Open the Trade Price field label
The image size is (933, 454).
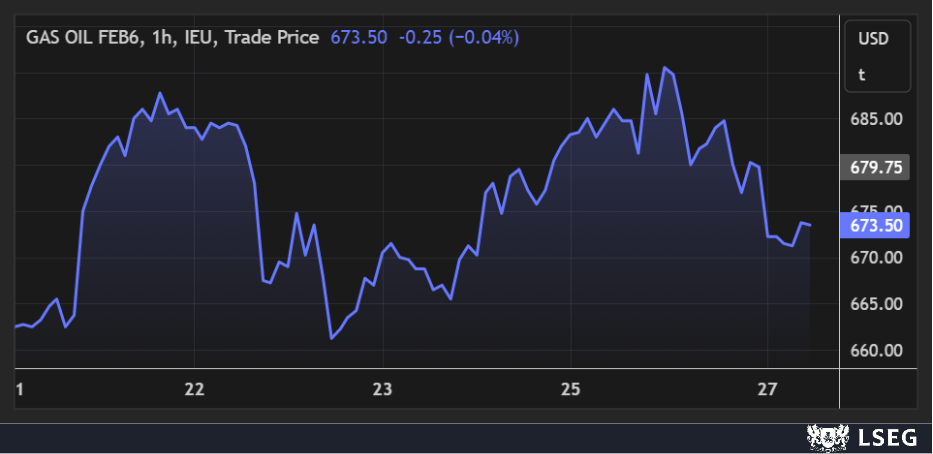(272, 37)
